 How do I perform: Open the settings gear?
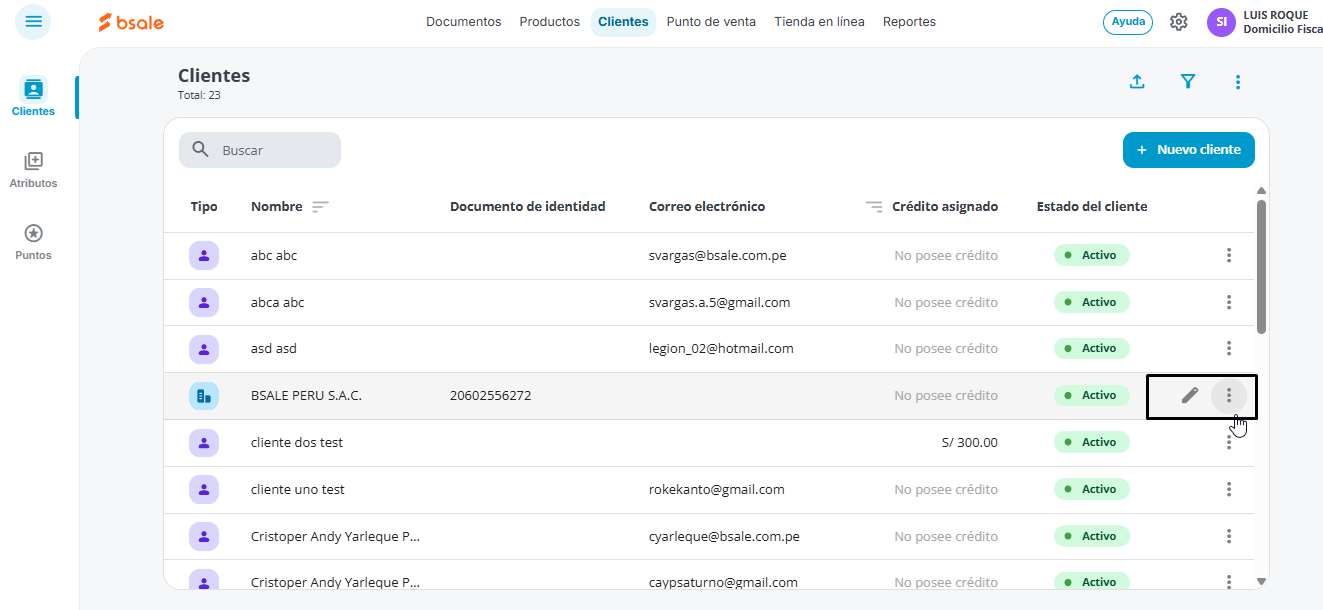pos(1179,22)
